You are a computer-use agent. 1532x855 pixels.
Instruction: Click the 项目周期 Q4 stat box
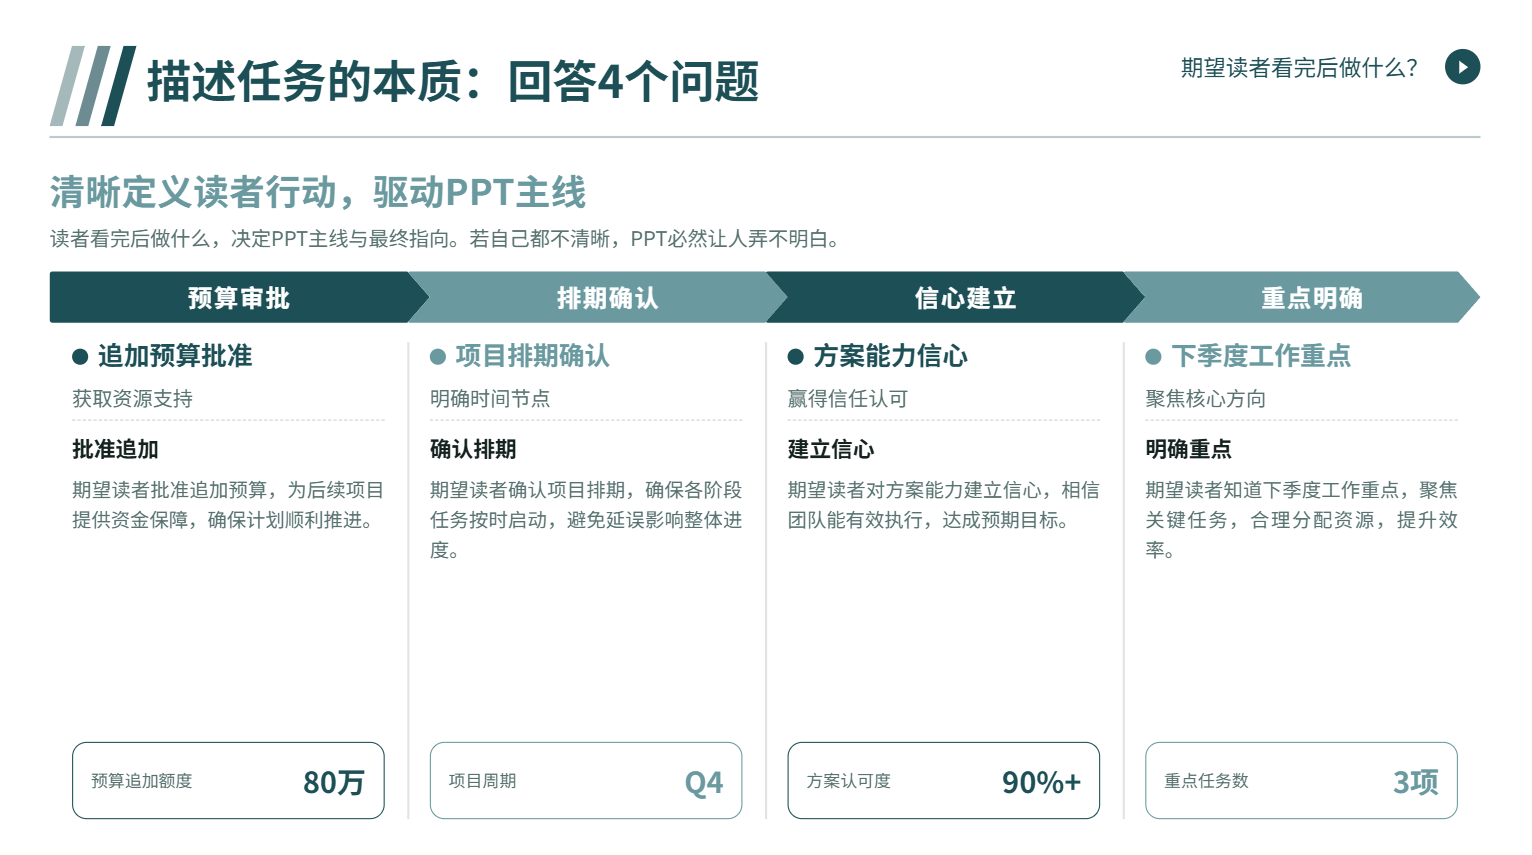click(586, 780)
